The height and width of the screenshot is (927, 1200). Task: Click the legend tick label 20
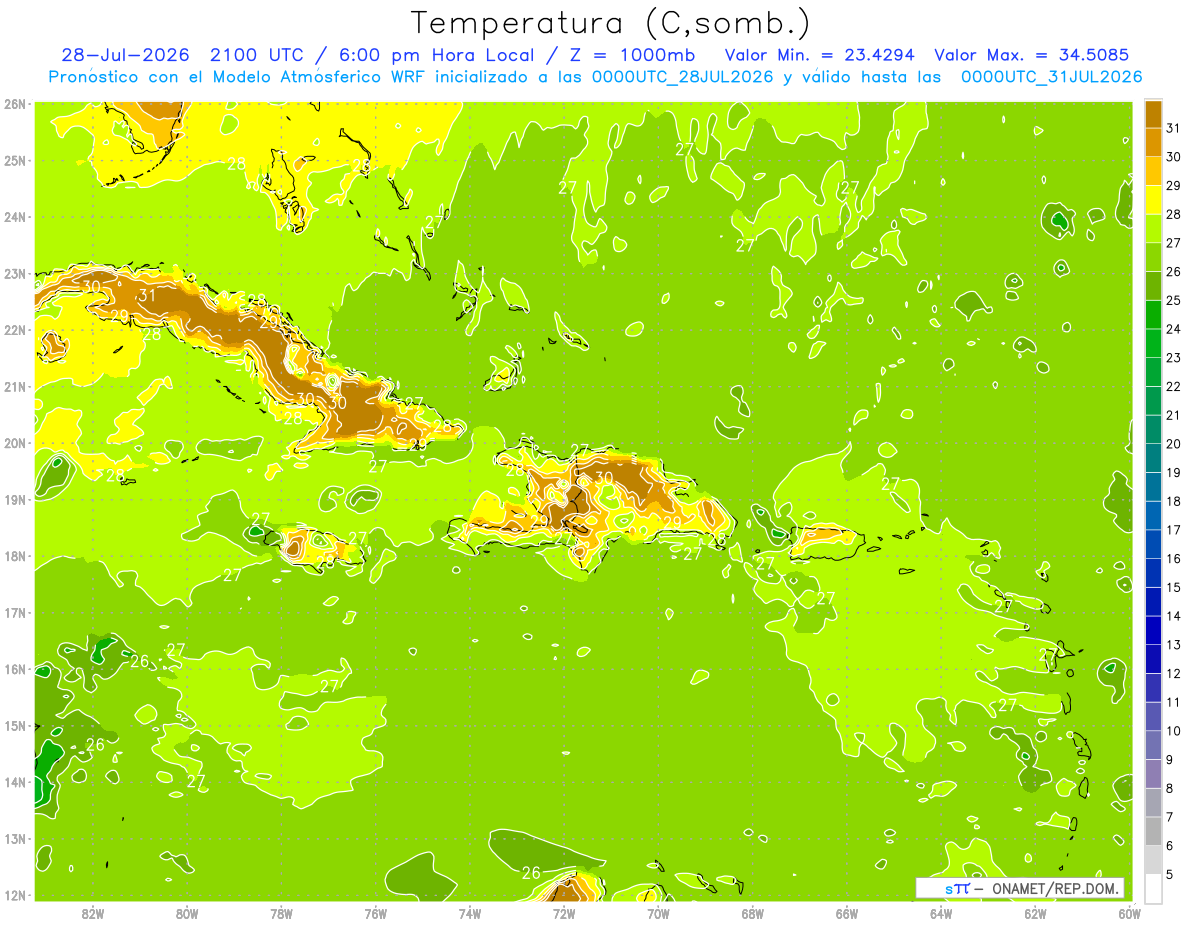pos(1173,444)
